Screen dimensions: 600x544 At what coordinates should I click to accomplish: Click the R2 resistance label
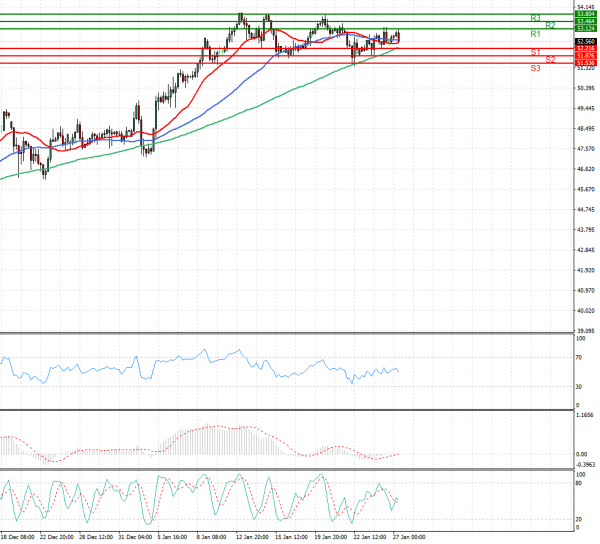pos(550,26)
